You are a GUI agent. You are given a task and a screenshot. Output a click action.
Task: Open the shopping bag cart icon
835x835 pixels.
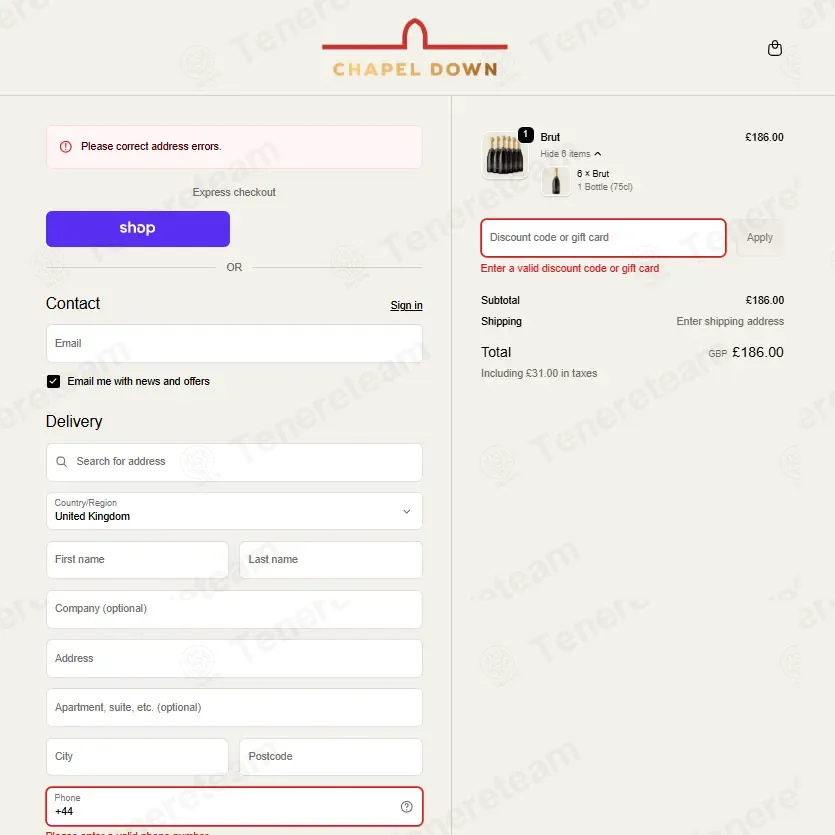[x=774, y=48]
